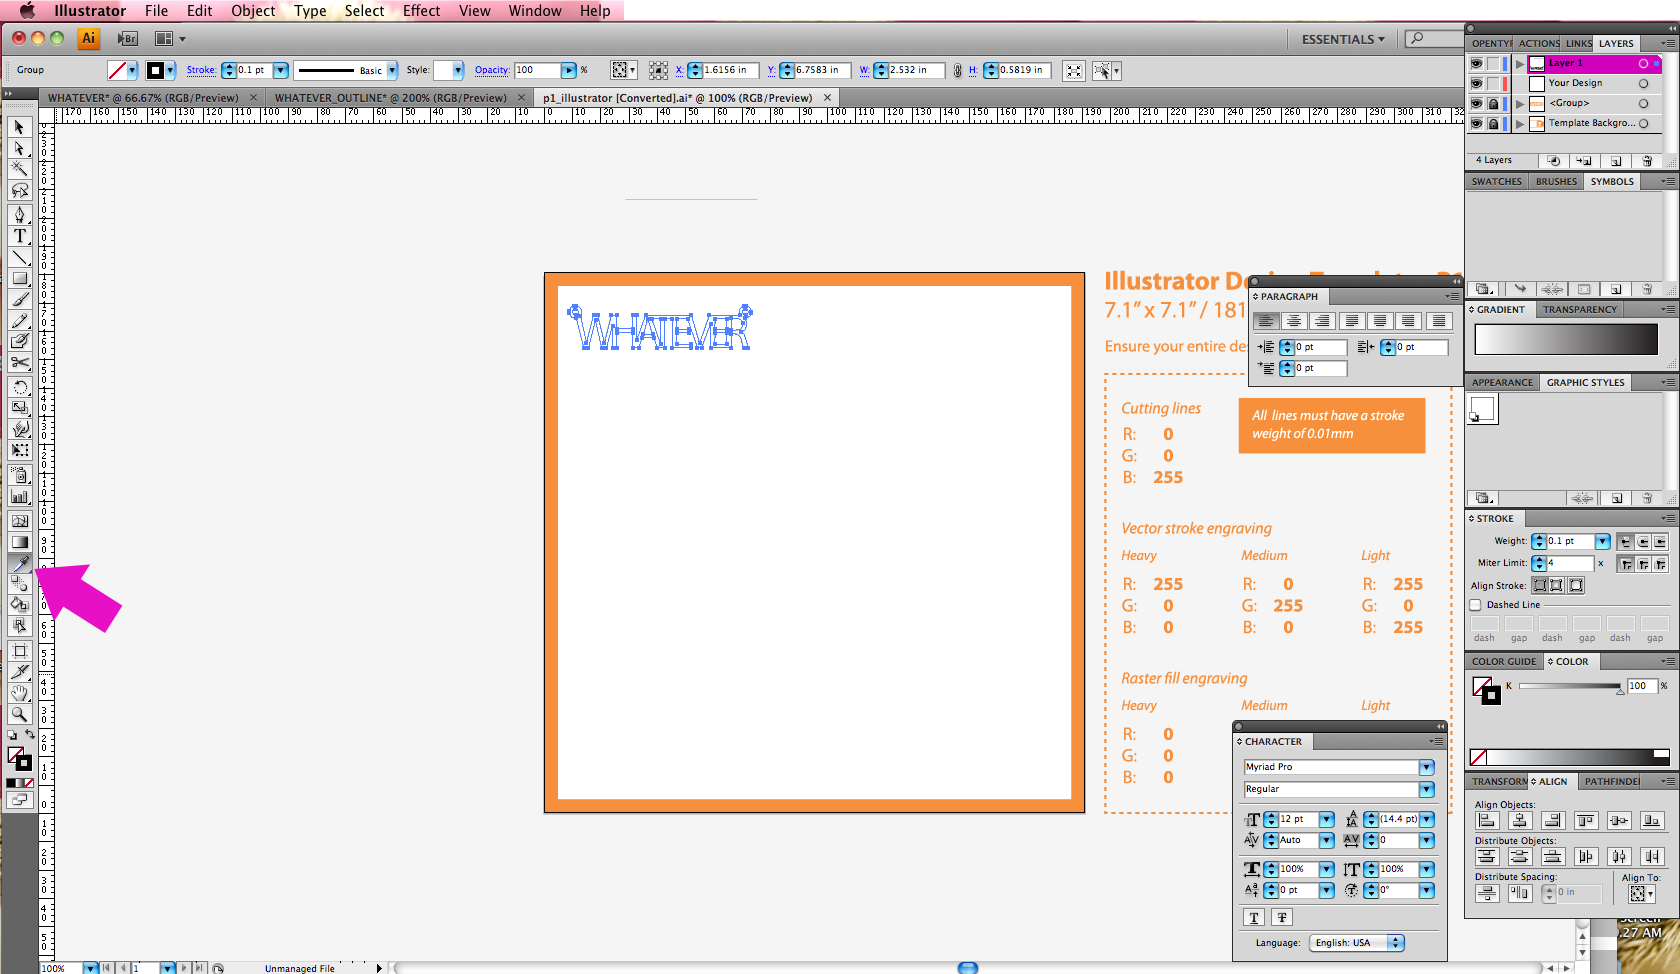This screenshot has width=1680, height=974.
Task: Open Adobe Bridge with the Br icon
Action: coord(127,39)
